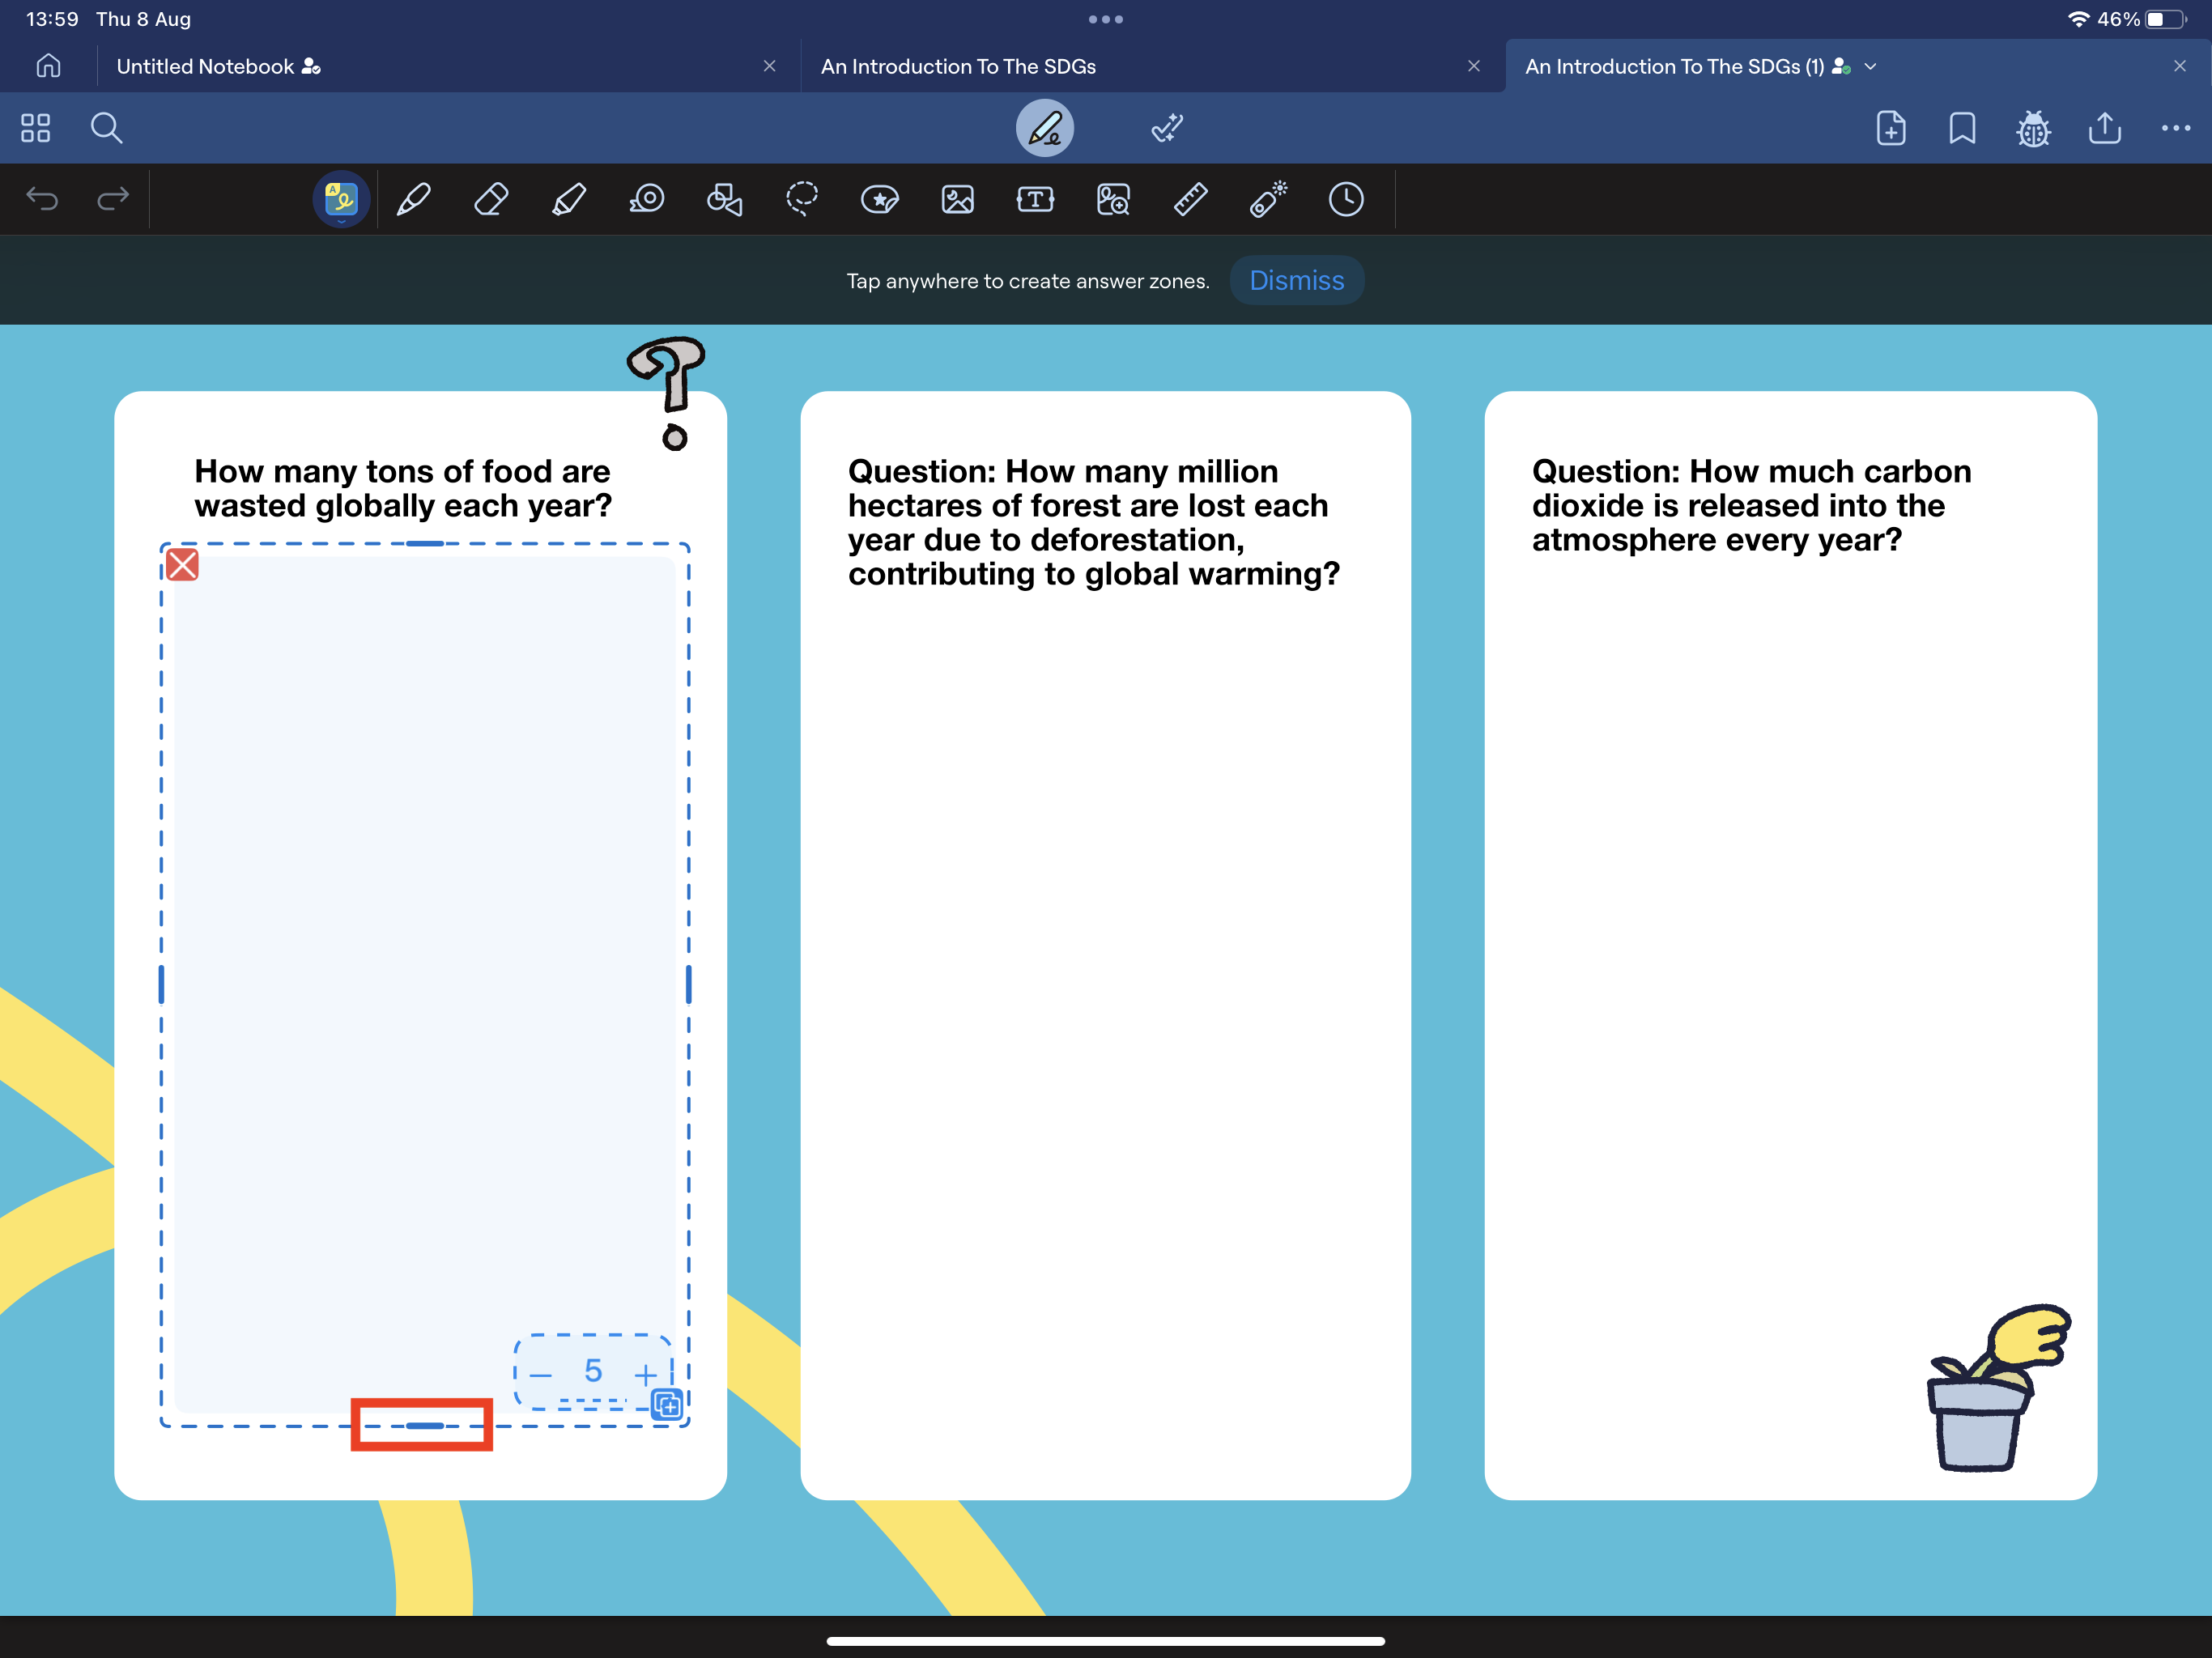Screen dimensions: 2212x1658
Task: Bookmark the current page
Action: coord(1962,128)
